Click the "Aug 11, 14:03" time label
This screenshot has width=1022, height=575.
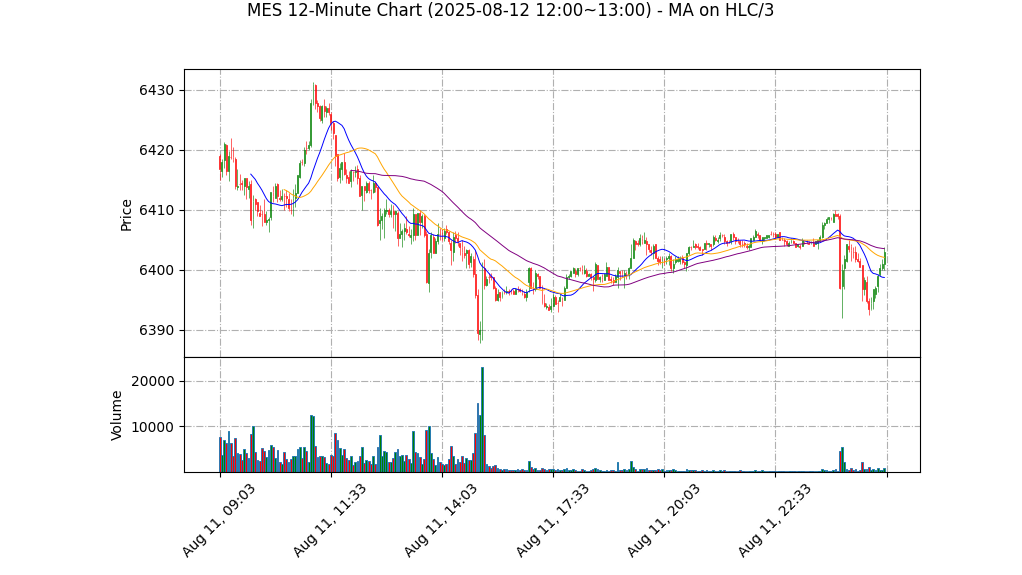click(441, 520)
